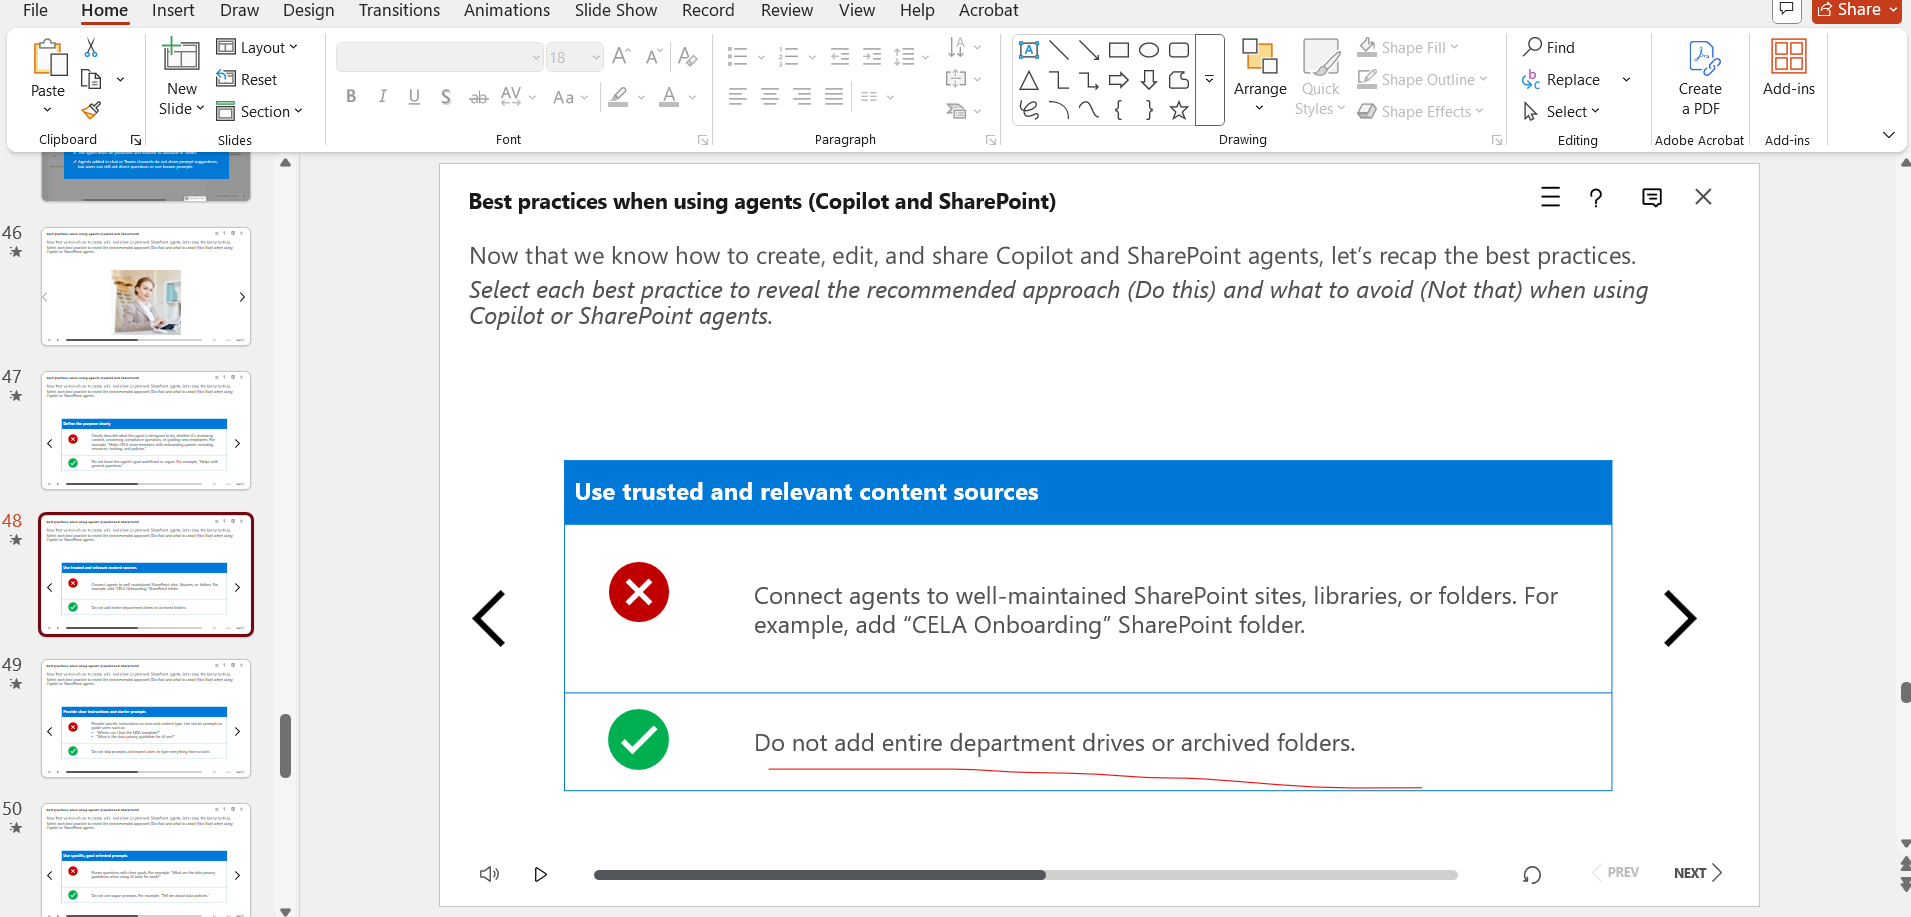This screenshot has width=1911, height=917.
Task: Open the Section dropdown
Action: [x=259, y=111]
